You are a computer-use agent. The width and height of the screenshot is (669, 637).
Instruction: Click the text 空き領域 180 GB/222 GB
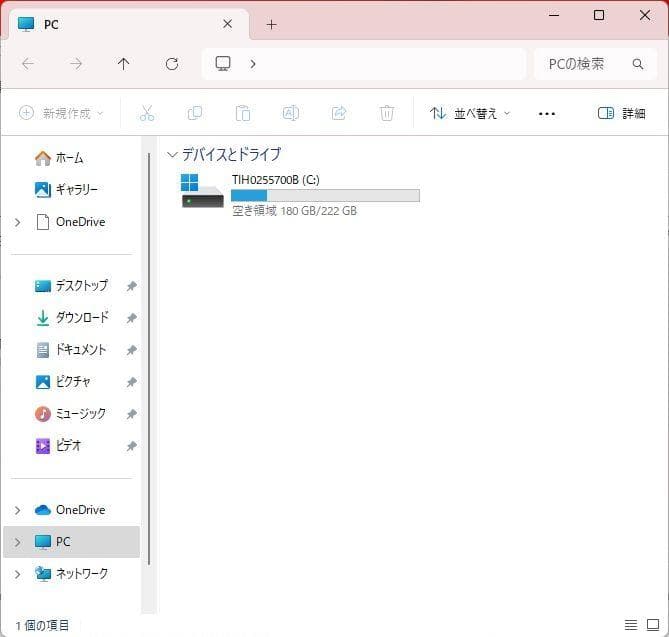[x=294, y=211]
